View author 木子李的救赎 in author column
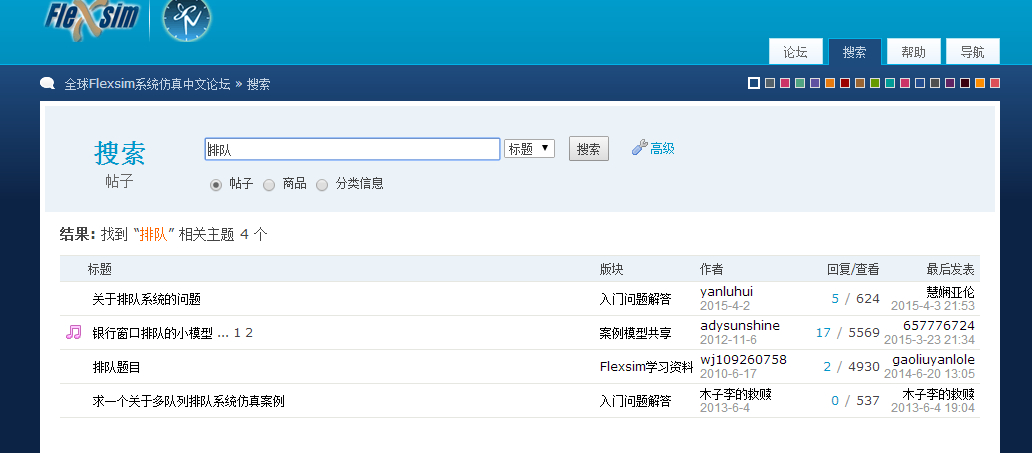 (735, 394)
